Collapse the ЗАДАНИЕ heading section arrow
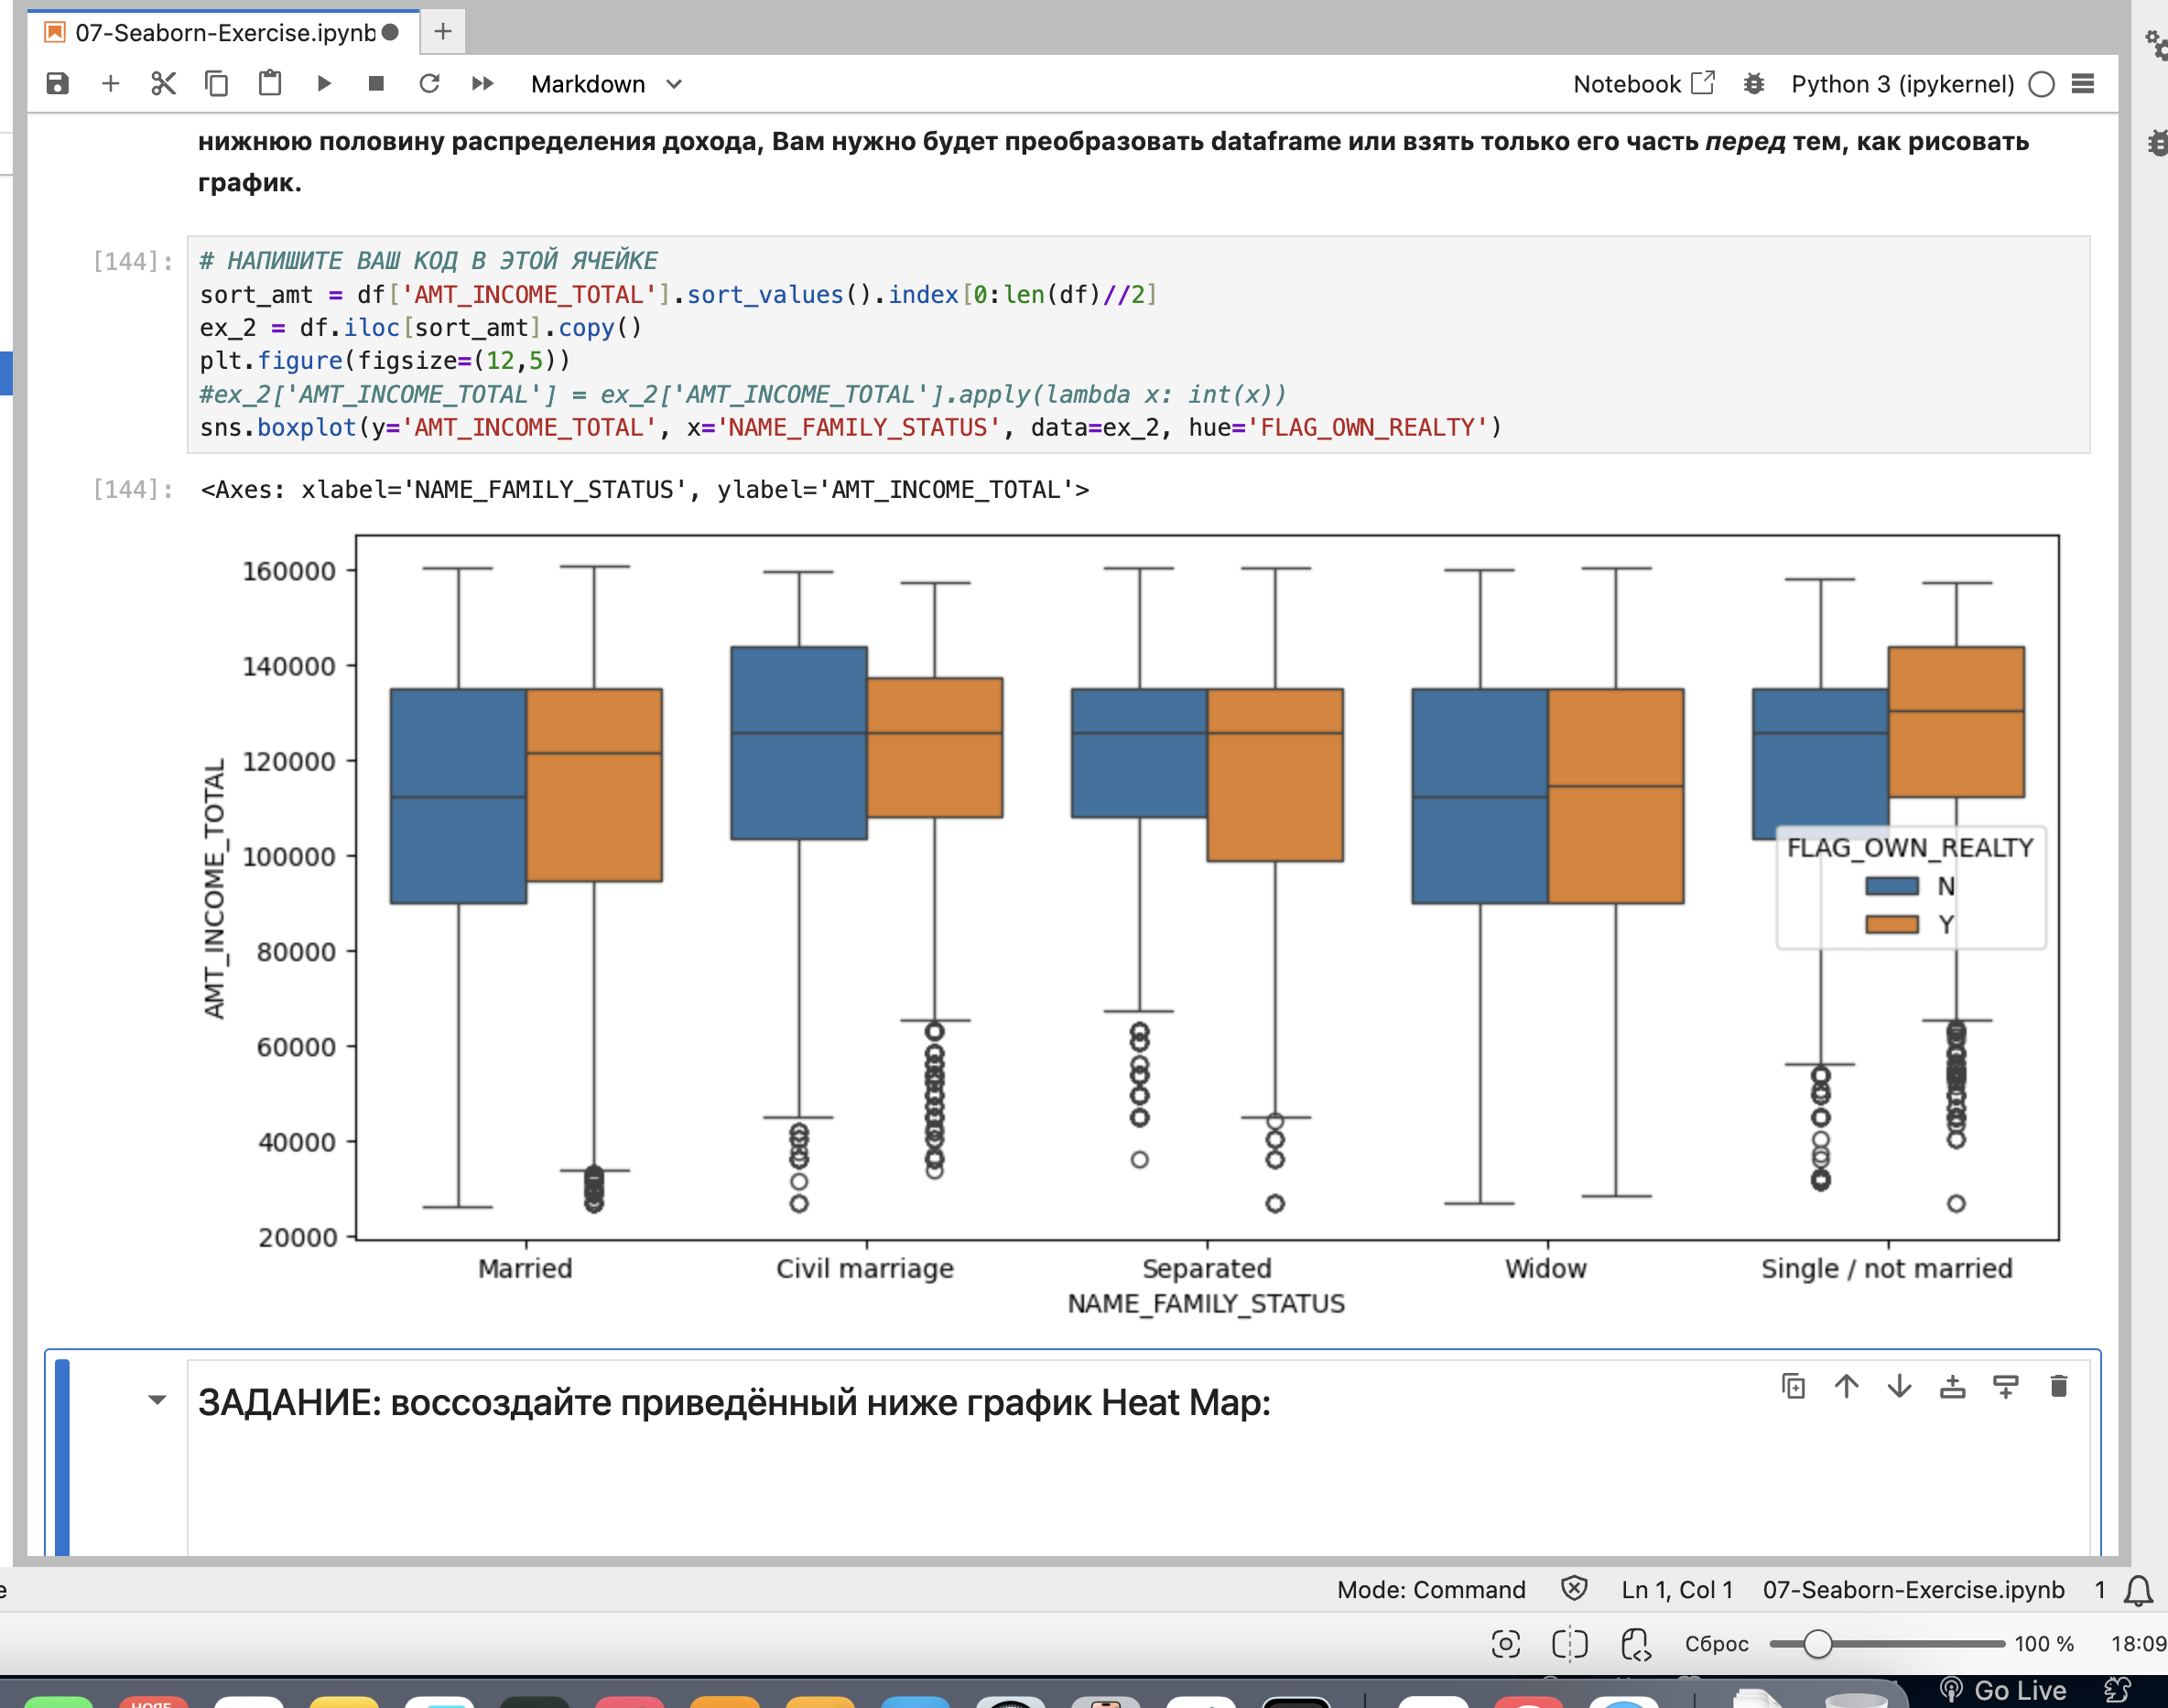The height and width of the screenshot is (1708, 2168). [x=157, y=1400]
